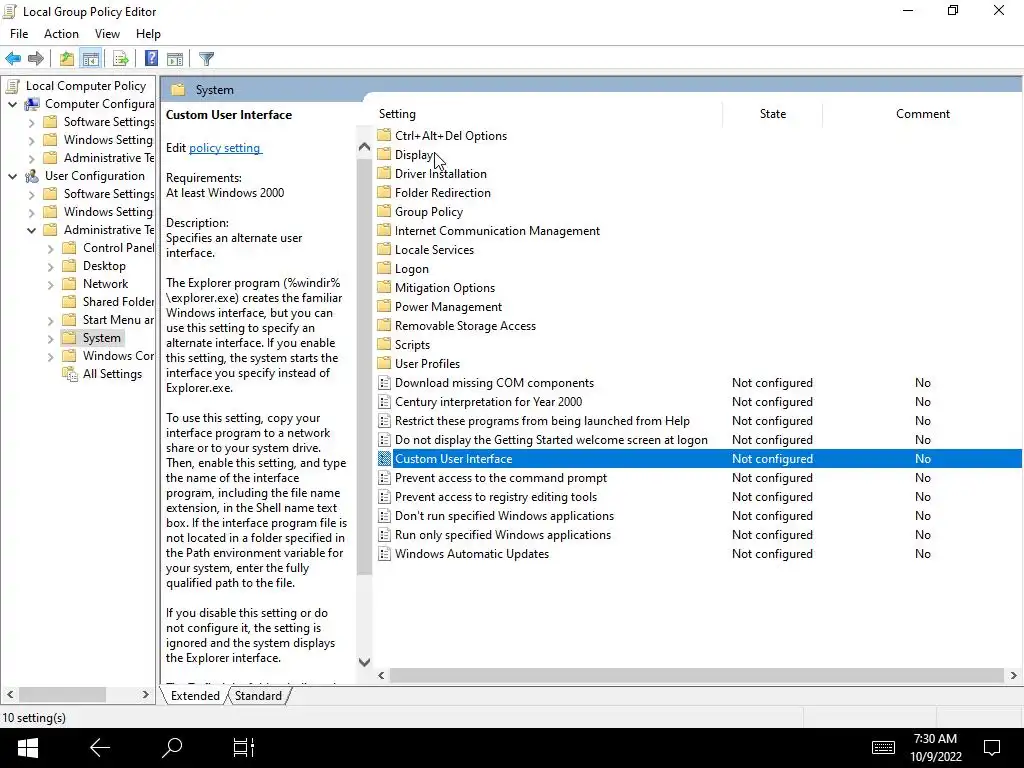Open the Help menu
Viewport: 1024px width, 768px height.
click(x=148, y=34)
